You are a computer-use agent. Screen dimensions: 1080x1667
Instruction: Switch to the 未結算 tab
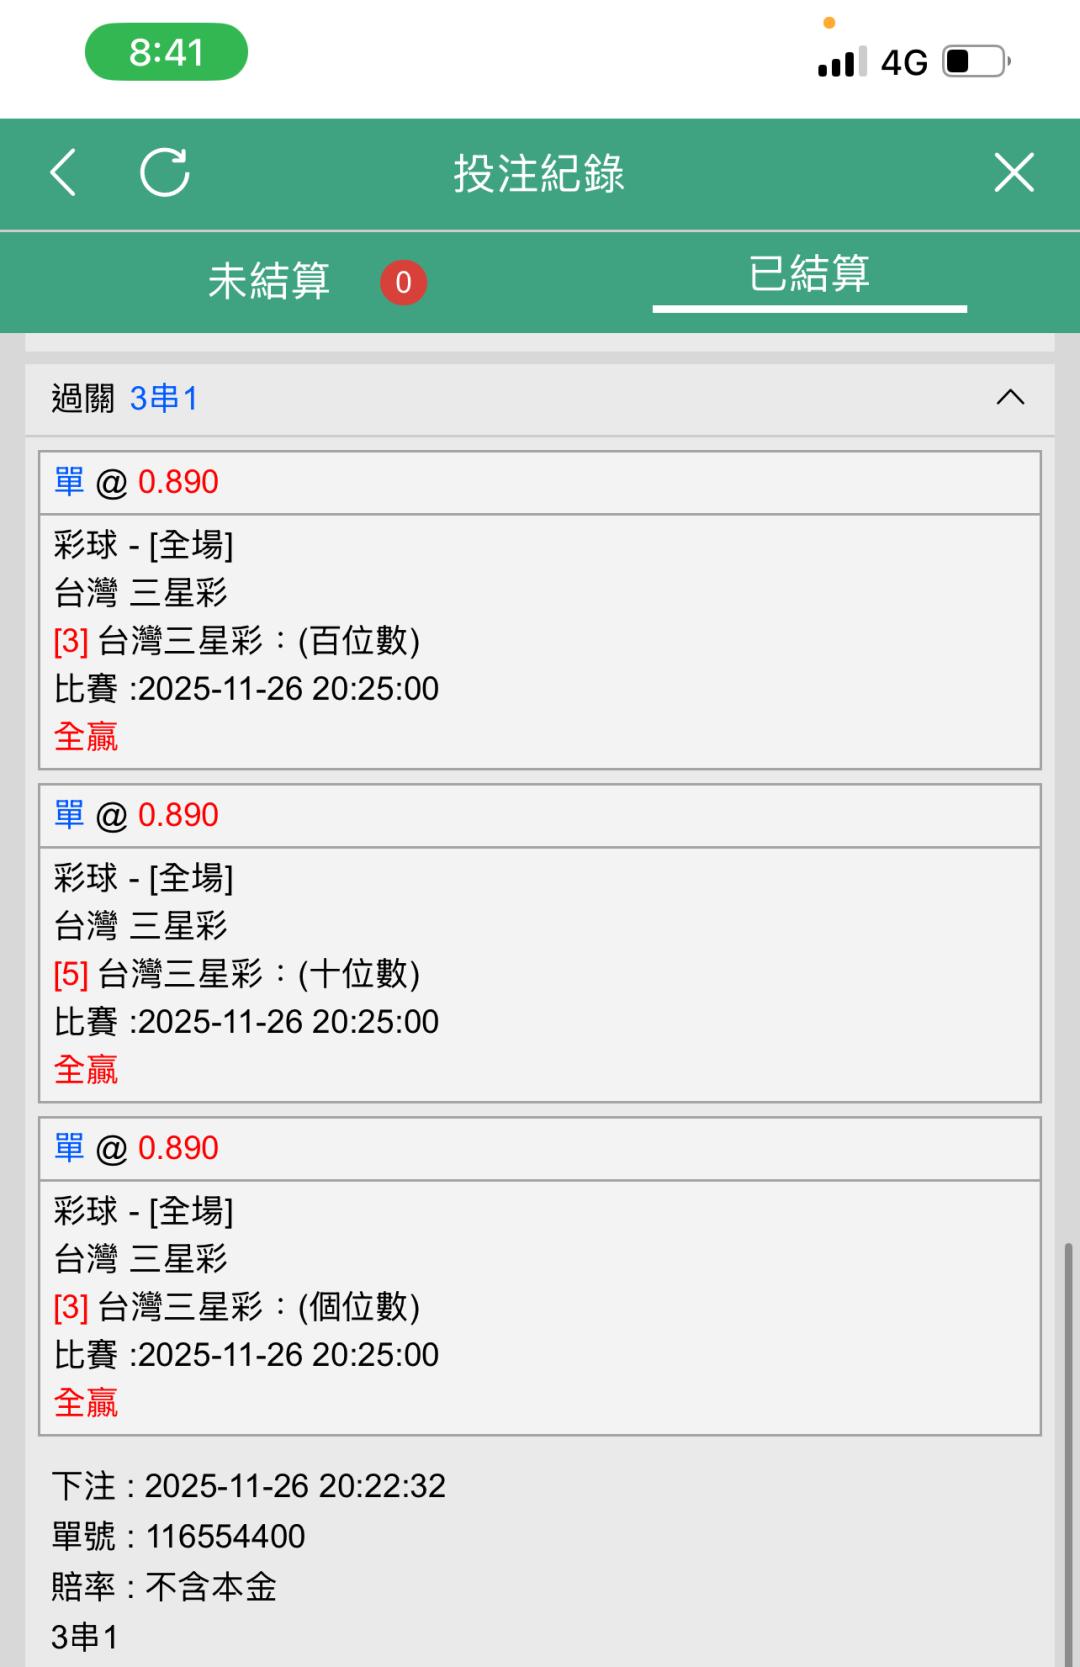point(269,281)
